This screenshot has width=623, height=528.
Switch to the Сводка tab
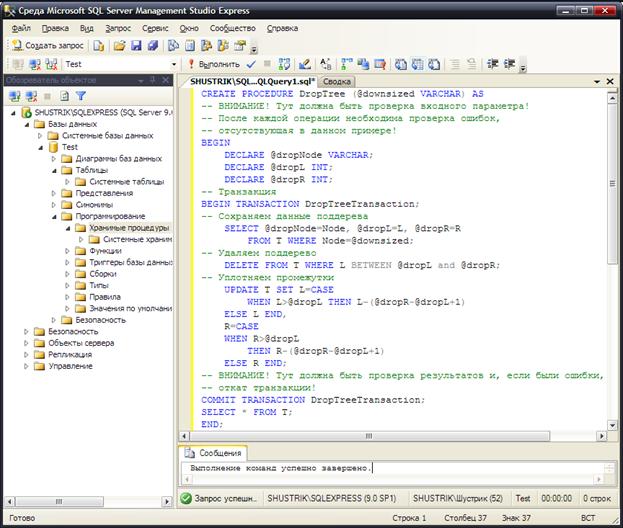pyautogui.click(x=337, y=81)
